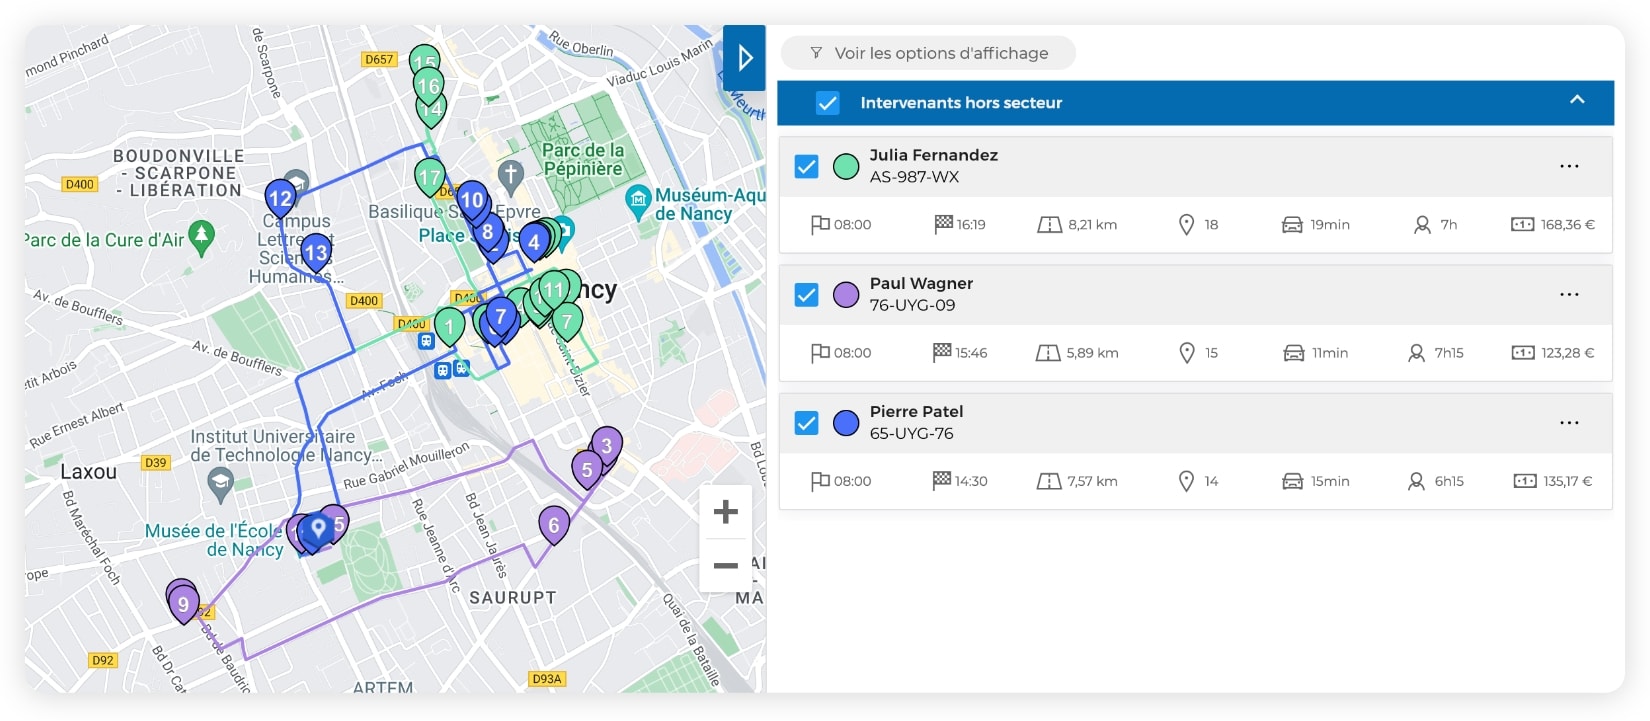The width and height of the screenshot is (1650, 721).
Task: Zoom in on the map with the plus button
Action: pyautogui.click(x=726, y=512)
